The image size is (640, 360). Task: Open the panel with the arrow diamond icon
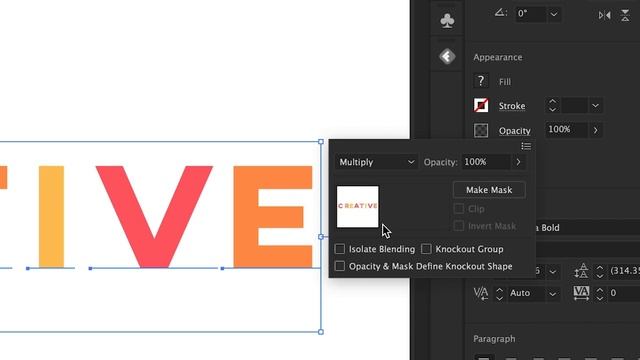(447, 56)
